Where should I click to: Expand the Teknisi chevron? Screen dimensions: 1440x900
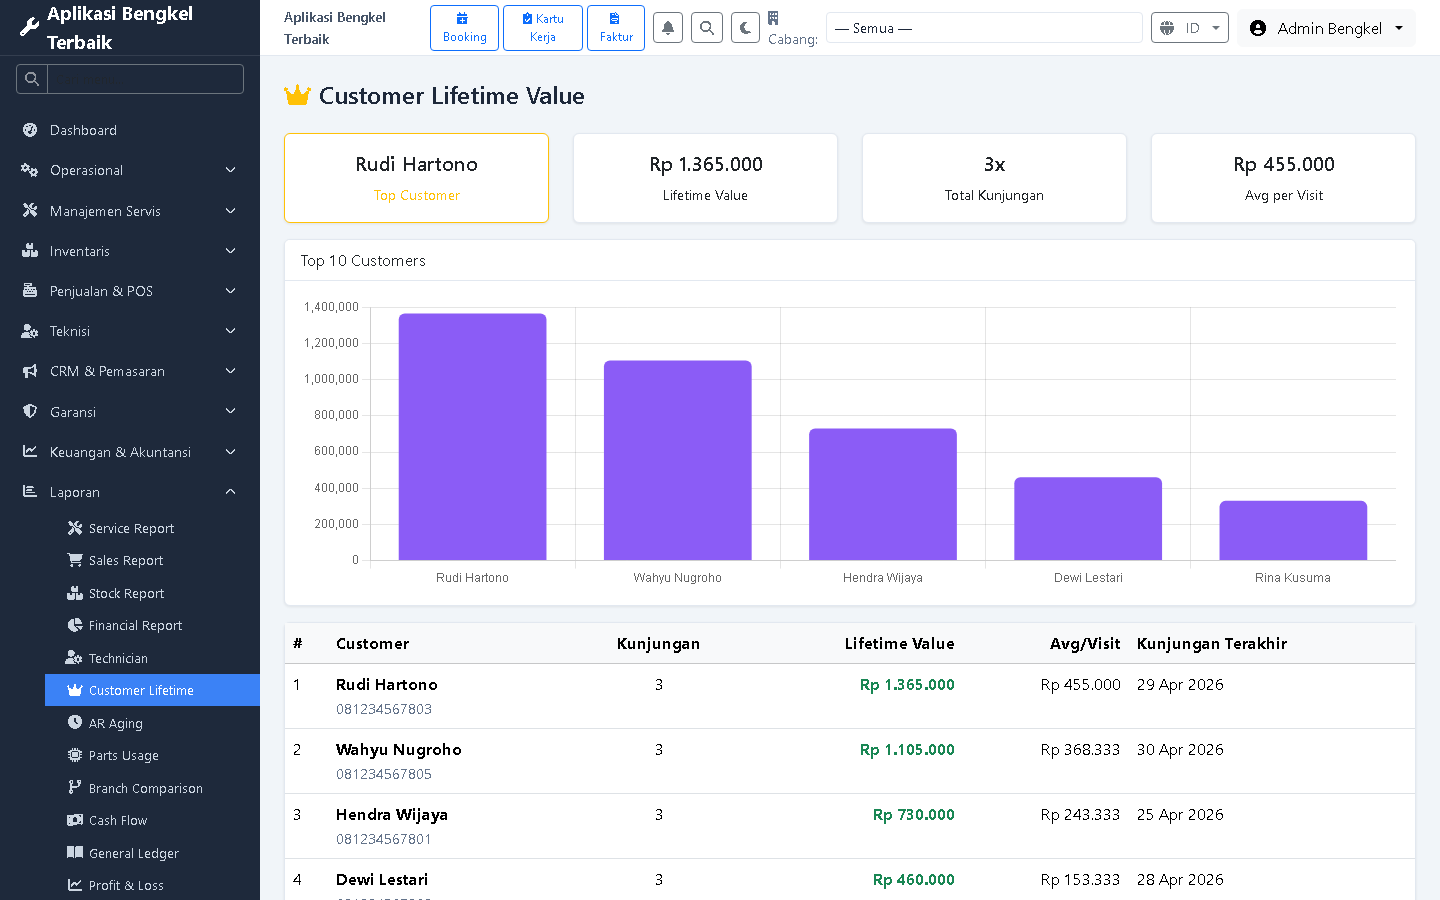[x=231, y=331]
